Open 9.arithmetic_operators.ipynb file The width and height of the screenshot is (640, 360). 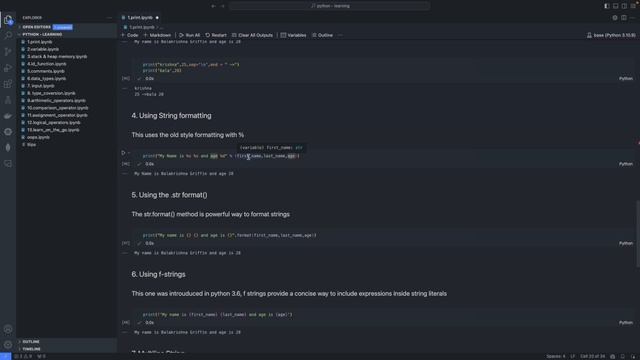pyautogui.click(x=56, y=100)
